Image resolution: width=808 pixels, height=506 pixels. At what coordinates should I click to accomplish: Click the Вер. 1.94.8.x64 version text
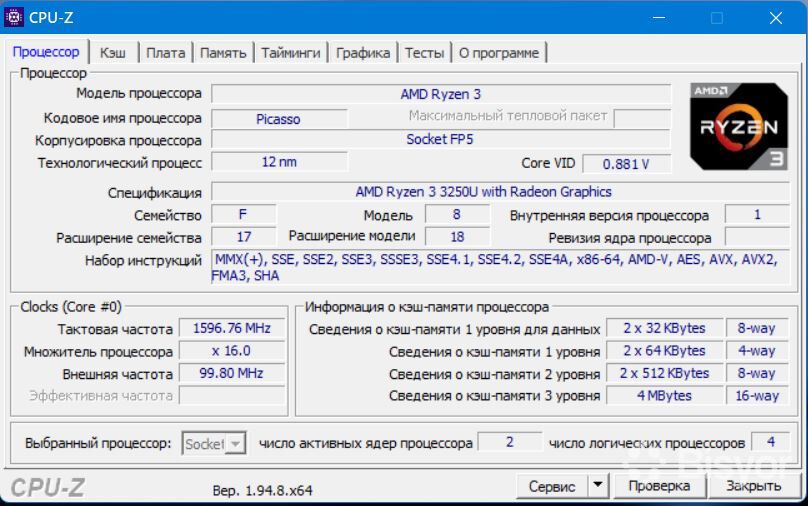262,490
